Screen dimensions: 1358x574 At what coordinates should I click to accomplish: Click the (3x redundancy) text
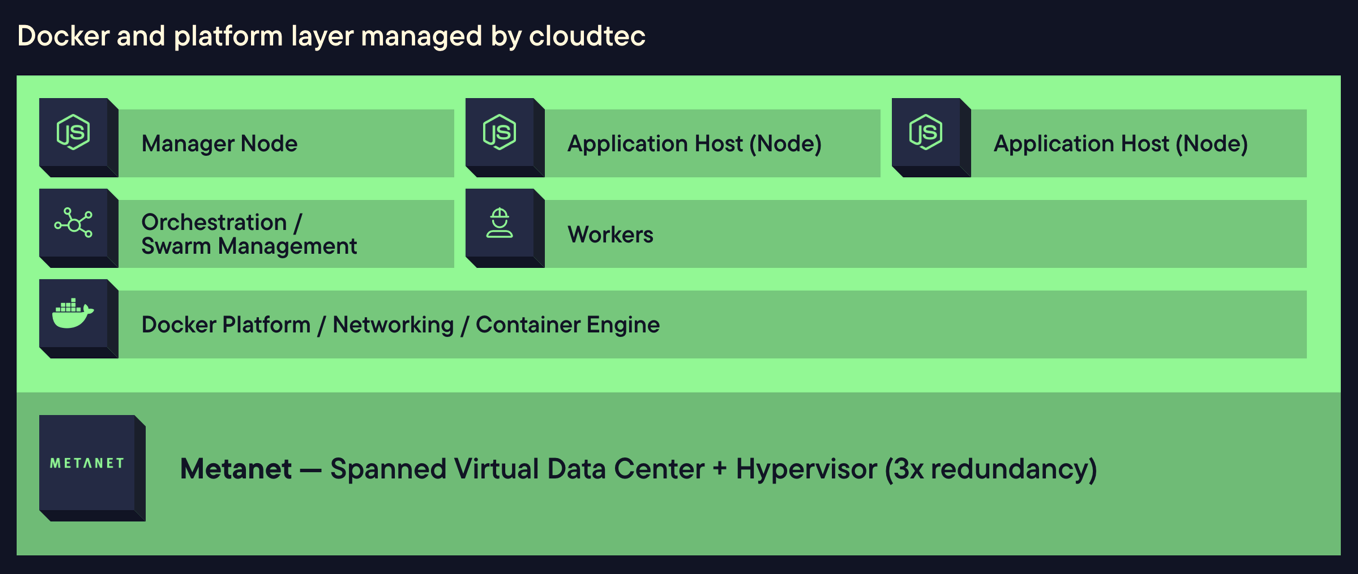click(990, 469)
